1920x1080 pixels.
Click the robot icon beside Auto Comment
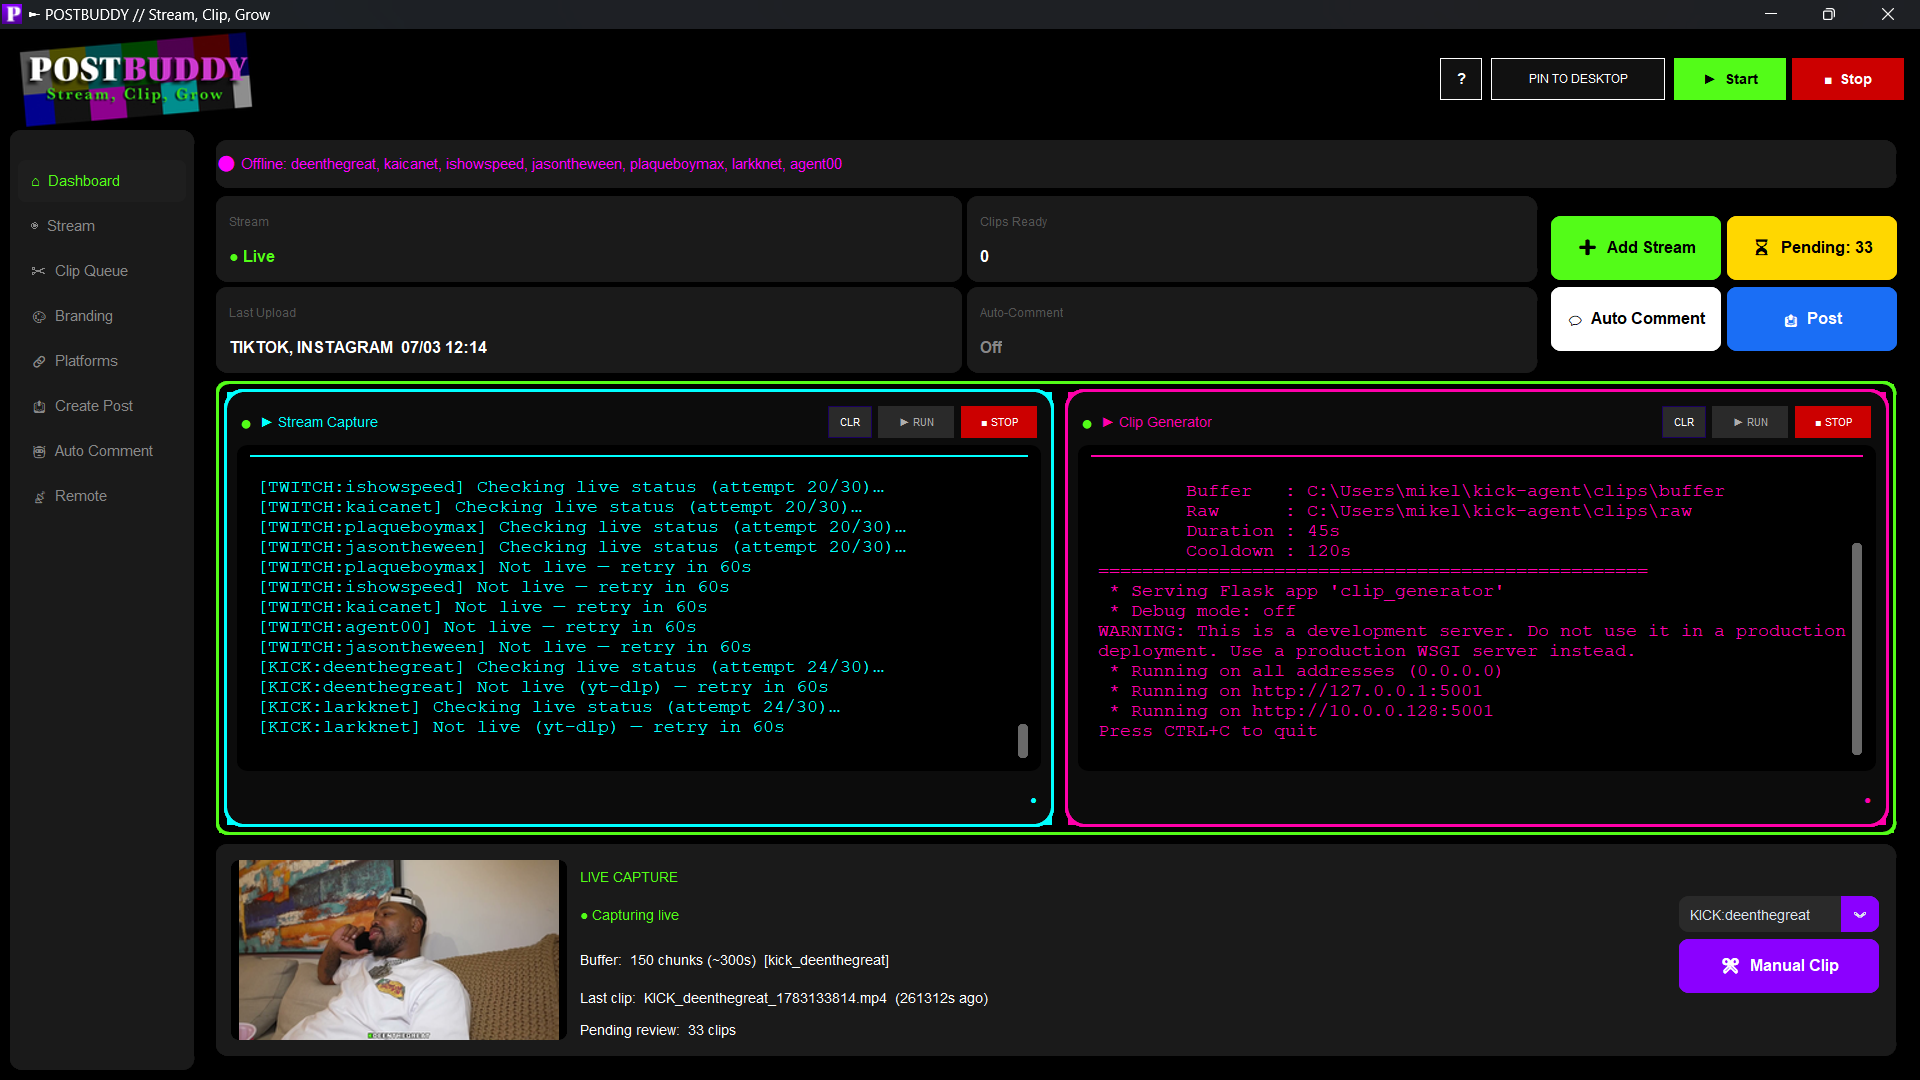point(39,452)
